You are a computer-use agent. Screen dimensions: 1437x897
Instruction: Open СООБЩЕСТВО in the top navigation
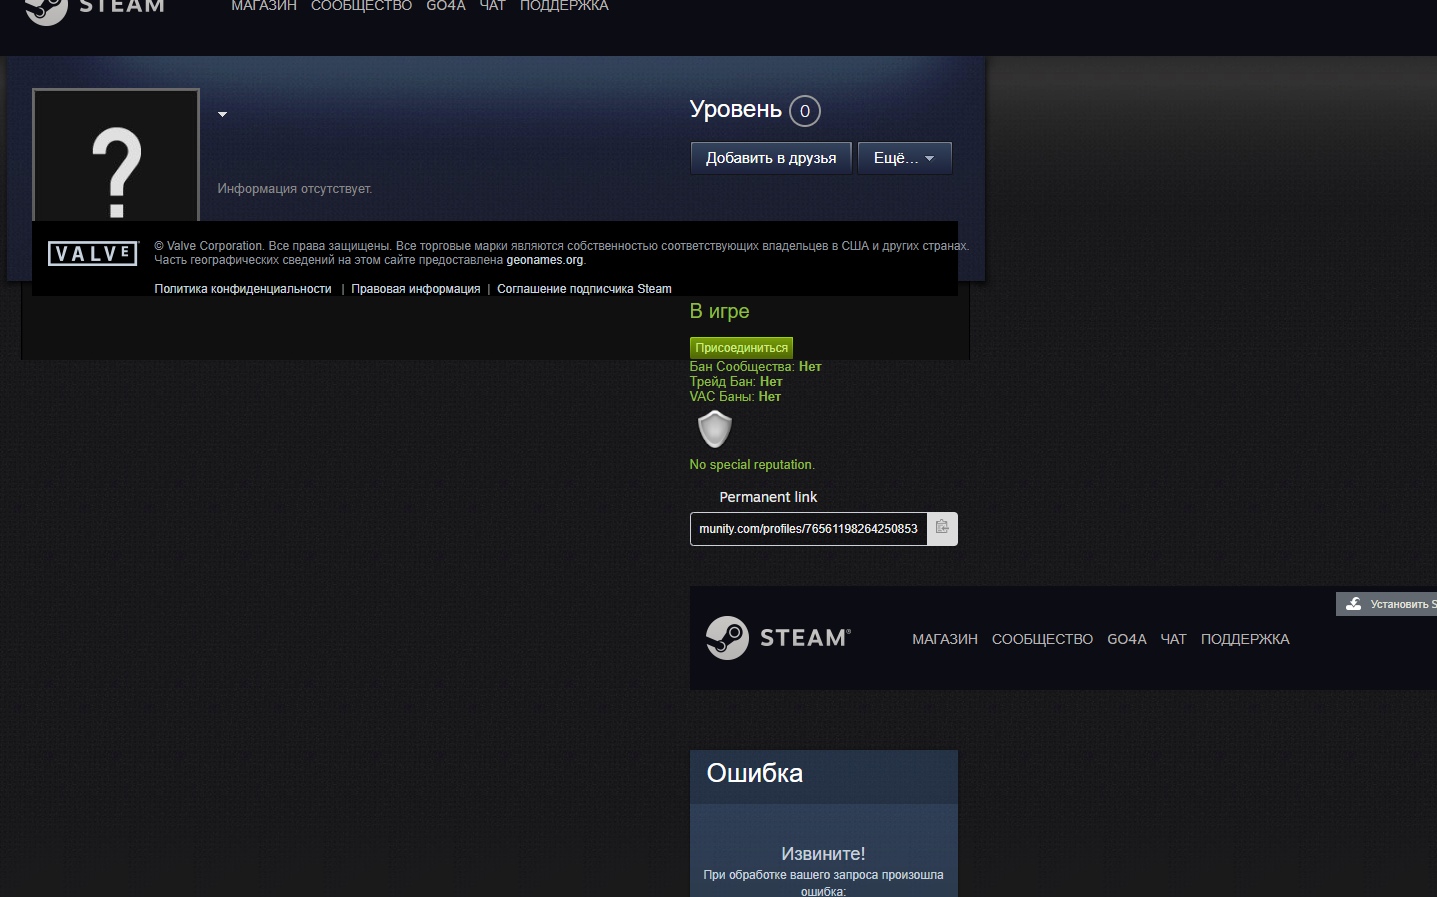361,6
